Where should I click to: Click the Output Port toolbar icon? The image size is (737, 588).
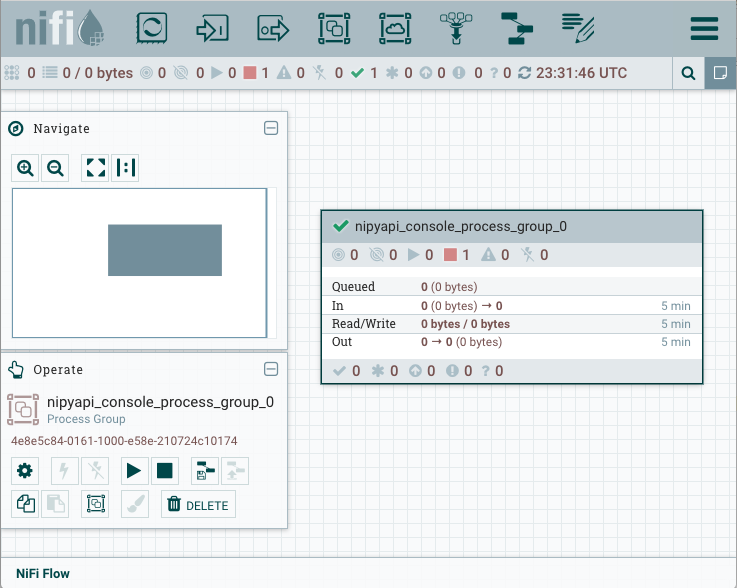pyautogui.click(x=273, y=28)
